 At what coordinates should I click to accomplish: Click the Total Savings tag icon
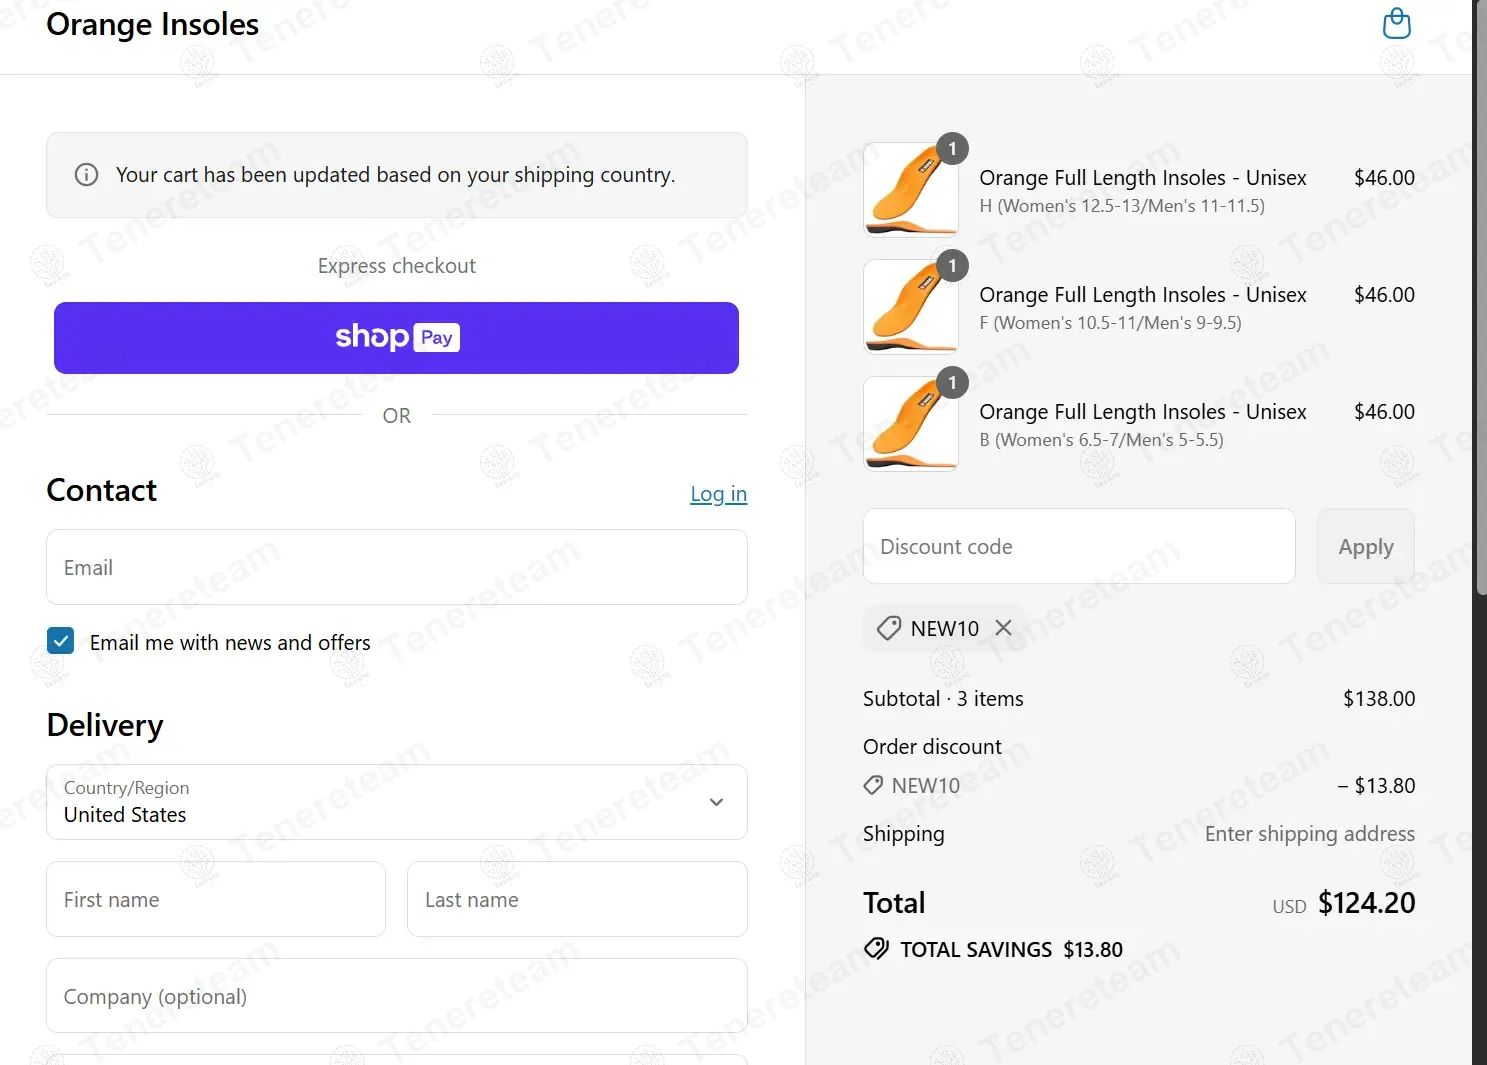(876, 949)
